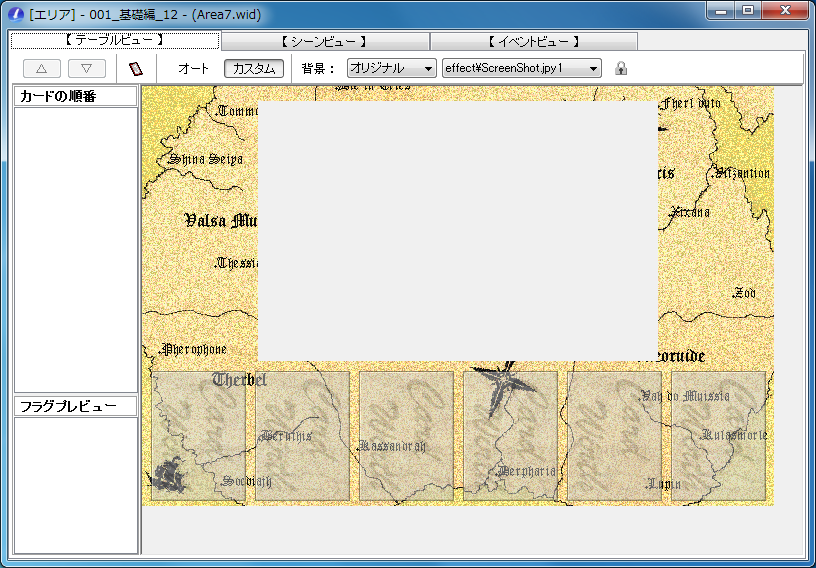This screenshot has height=568, width=816.
Task: Open the イベントビュー tab
Action: pos(534,42)
